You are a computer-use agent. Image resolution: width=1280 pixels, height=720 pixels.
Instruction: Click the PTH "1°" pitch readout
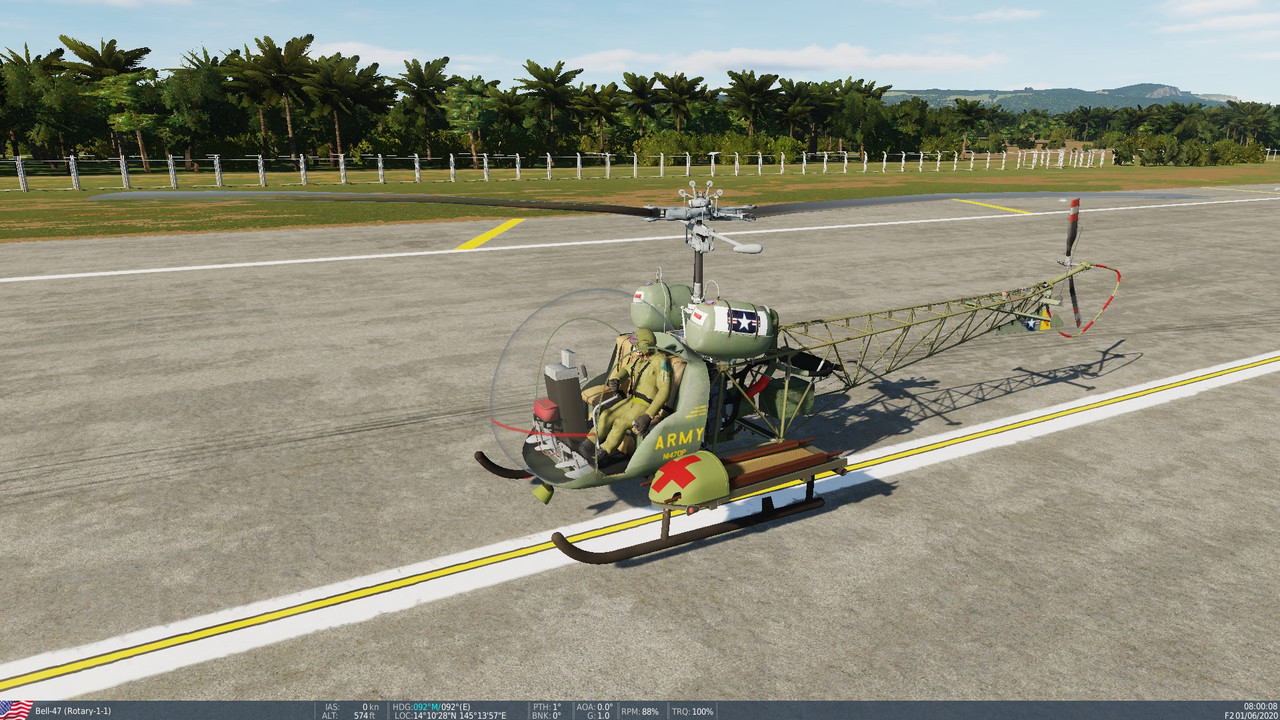tap(557, 707)
